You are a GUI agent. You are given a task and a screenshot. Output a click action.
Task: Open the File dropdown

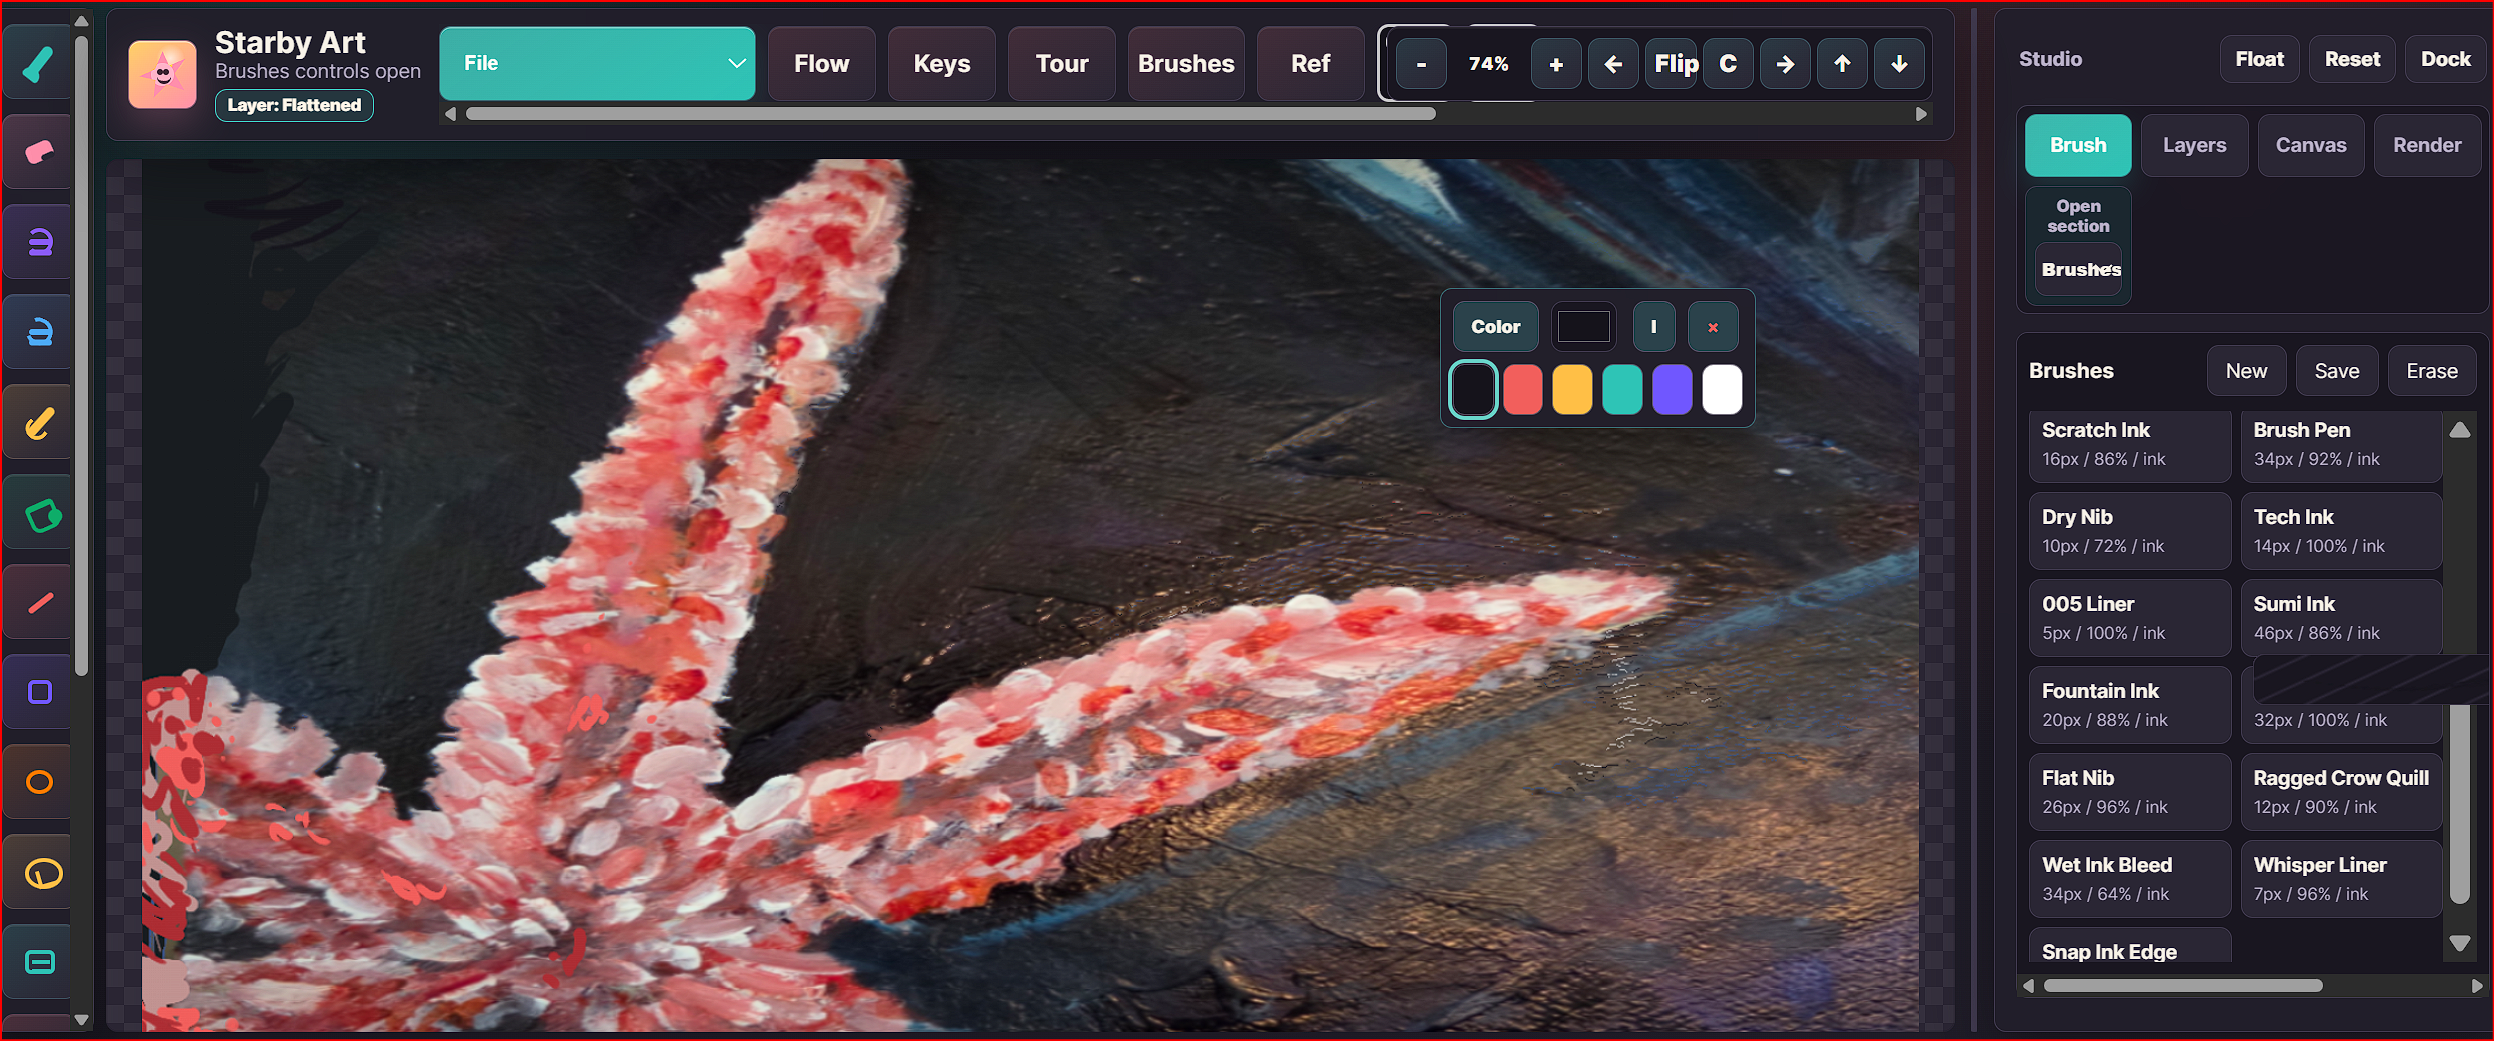tap(597, 63)
